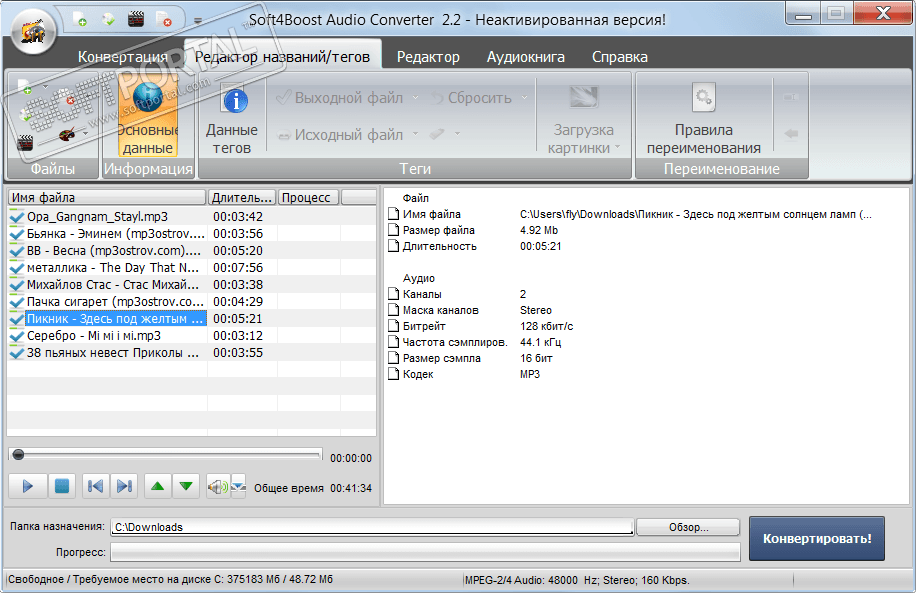Image resolution: width=916 pixels, height=593 pixels.
Task: Click the disc with checkmark quick access icon
Action: [108, 20]
